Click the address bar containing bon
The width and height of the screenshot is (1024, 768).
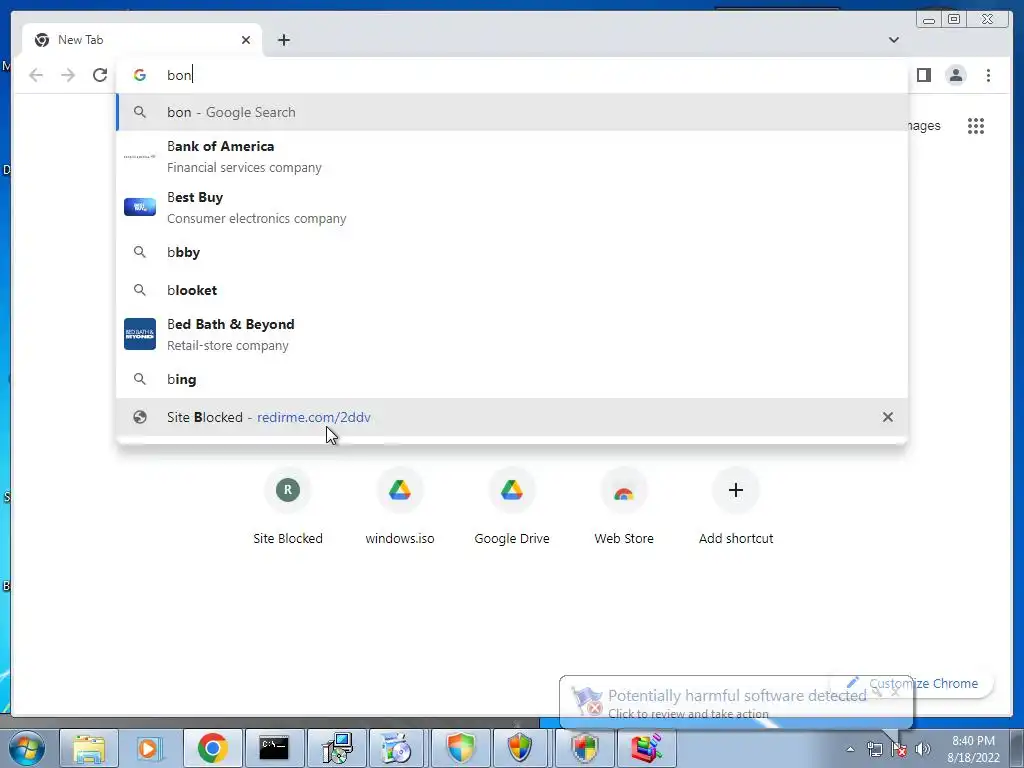tap(513, 75)
